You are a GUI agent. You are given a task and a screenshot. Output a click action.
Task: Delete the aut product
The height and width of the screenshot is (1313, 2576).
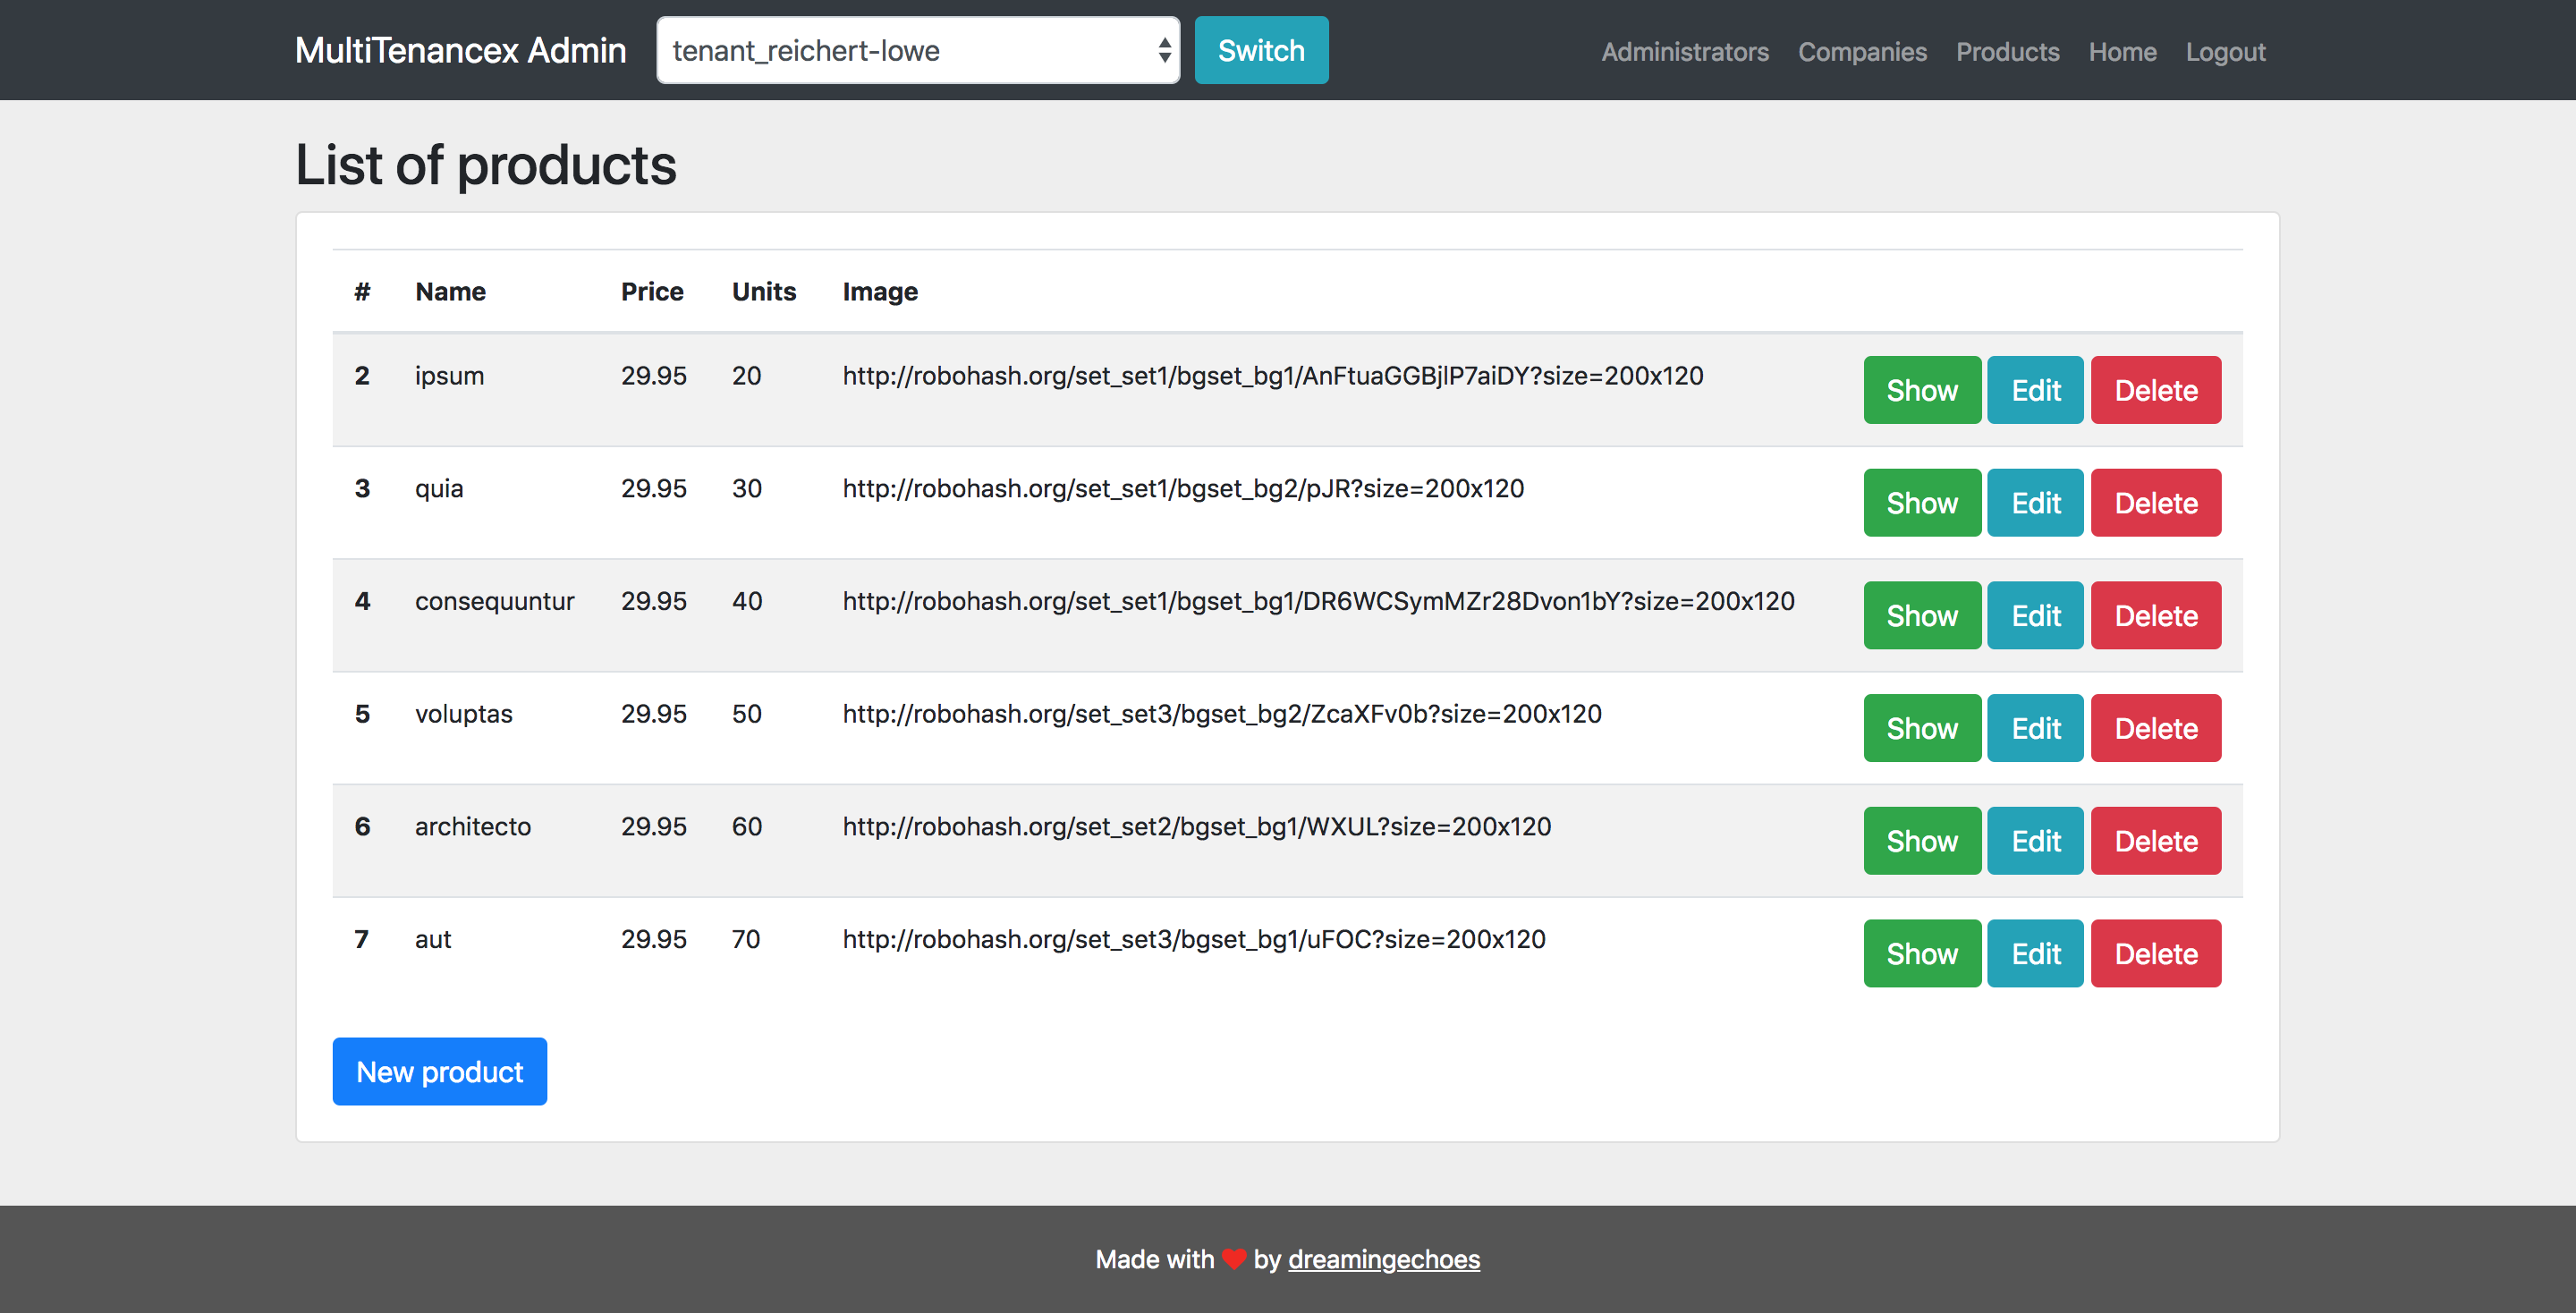coord(2155,953)
